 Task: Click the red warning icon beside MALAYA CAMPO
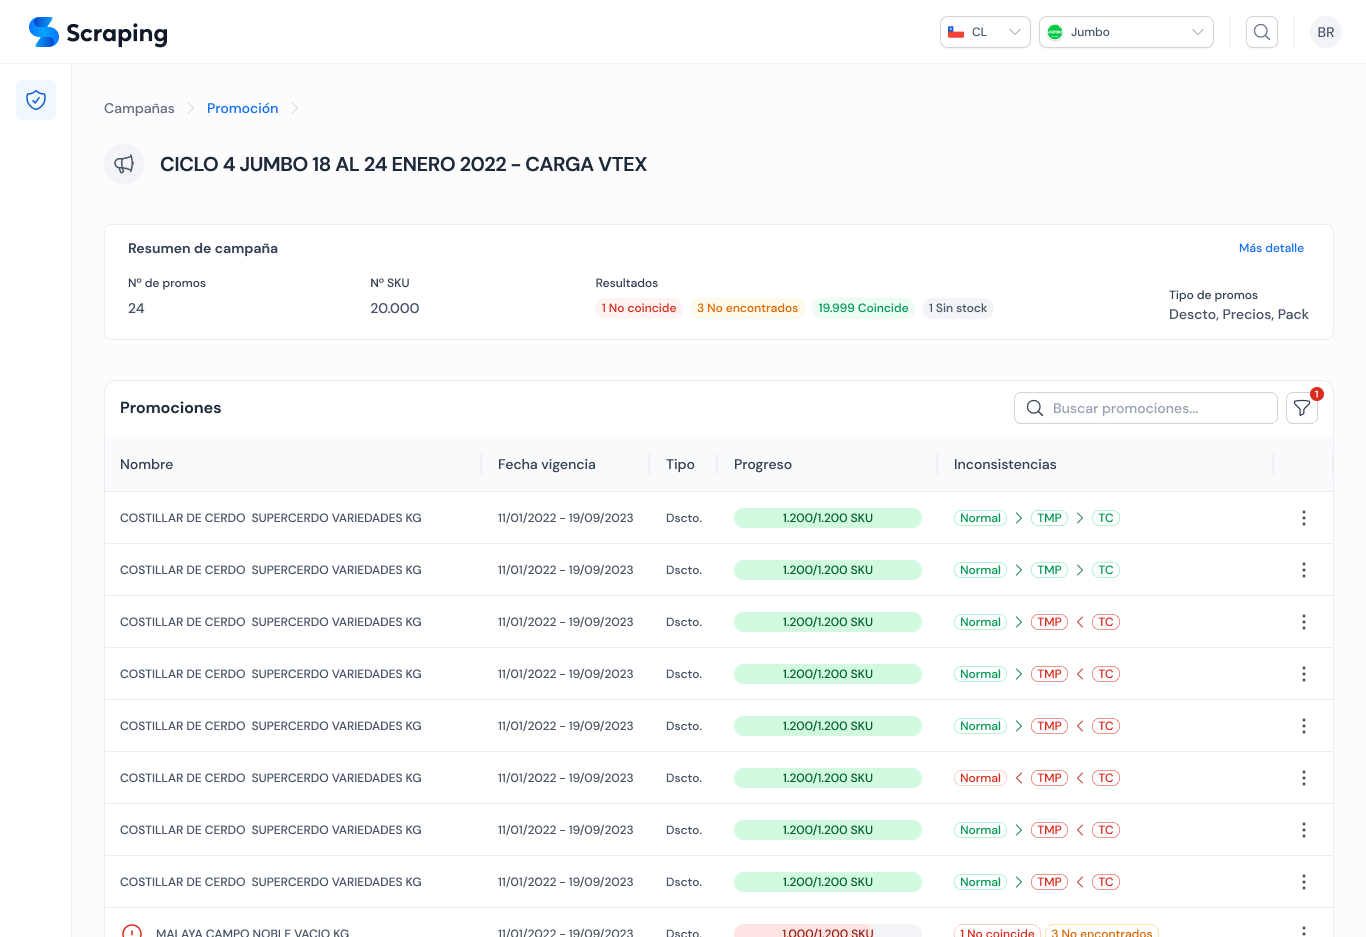click(132, 931)
